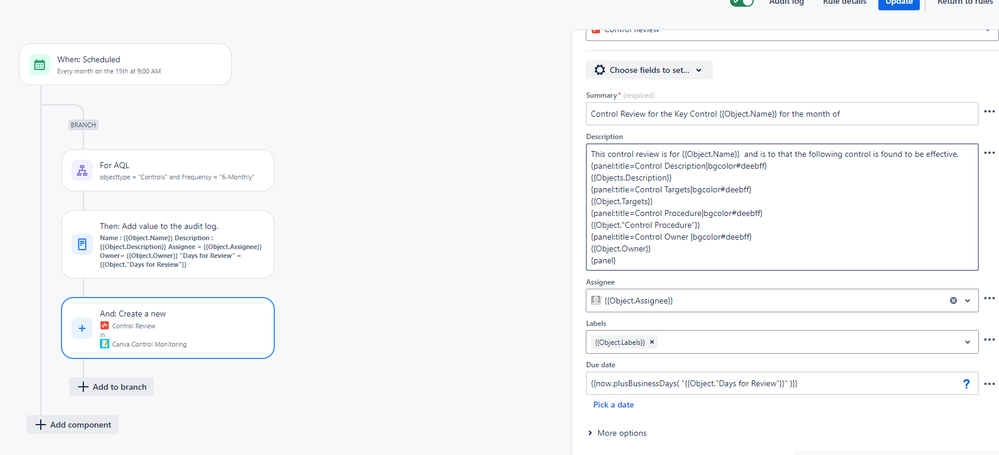Click the Scheduled trigger calendar icon
The height and width of the screenshot is (455, 999).
[40, 64]
